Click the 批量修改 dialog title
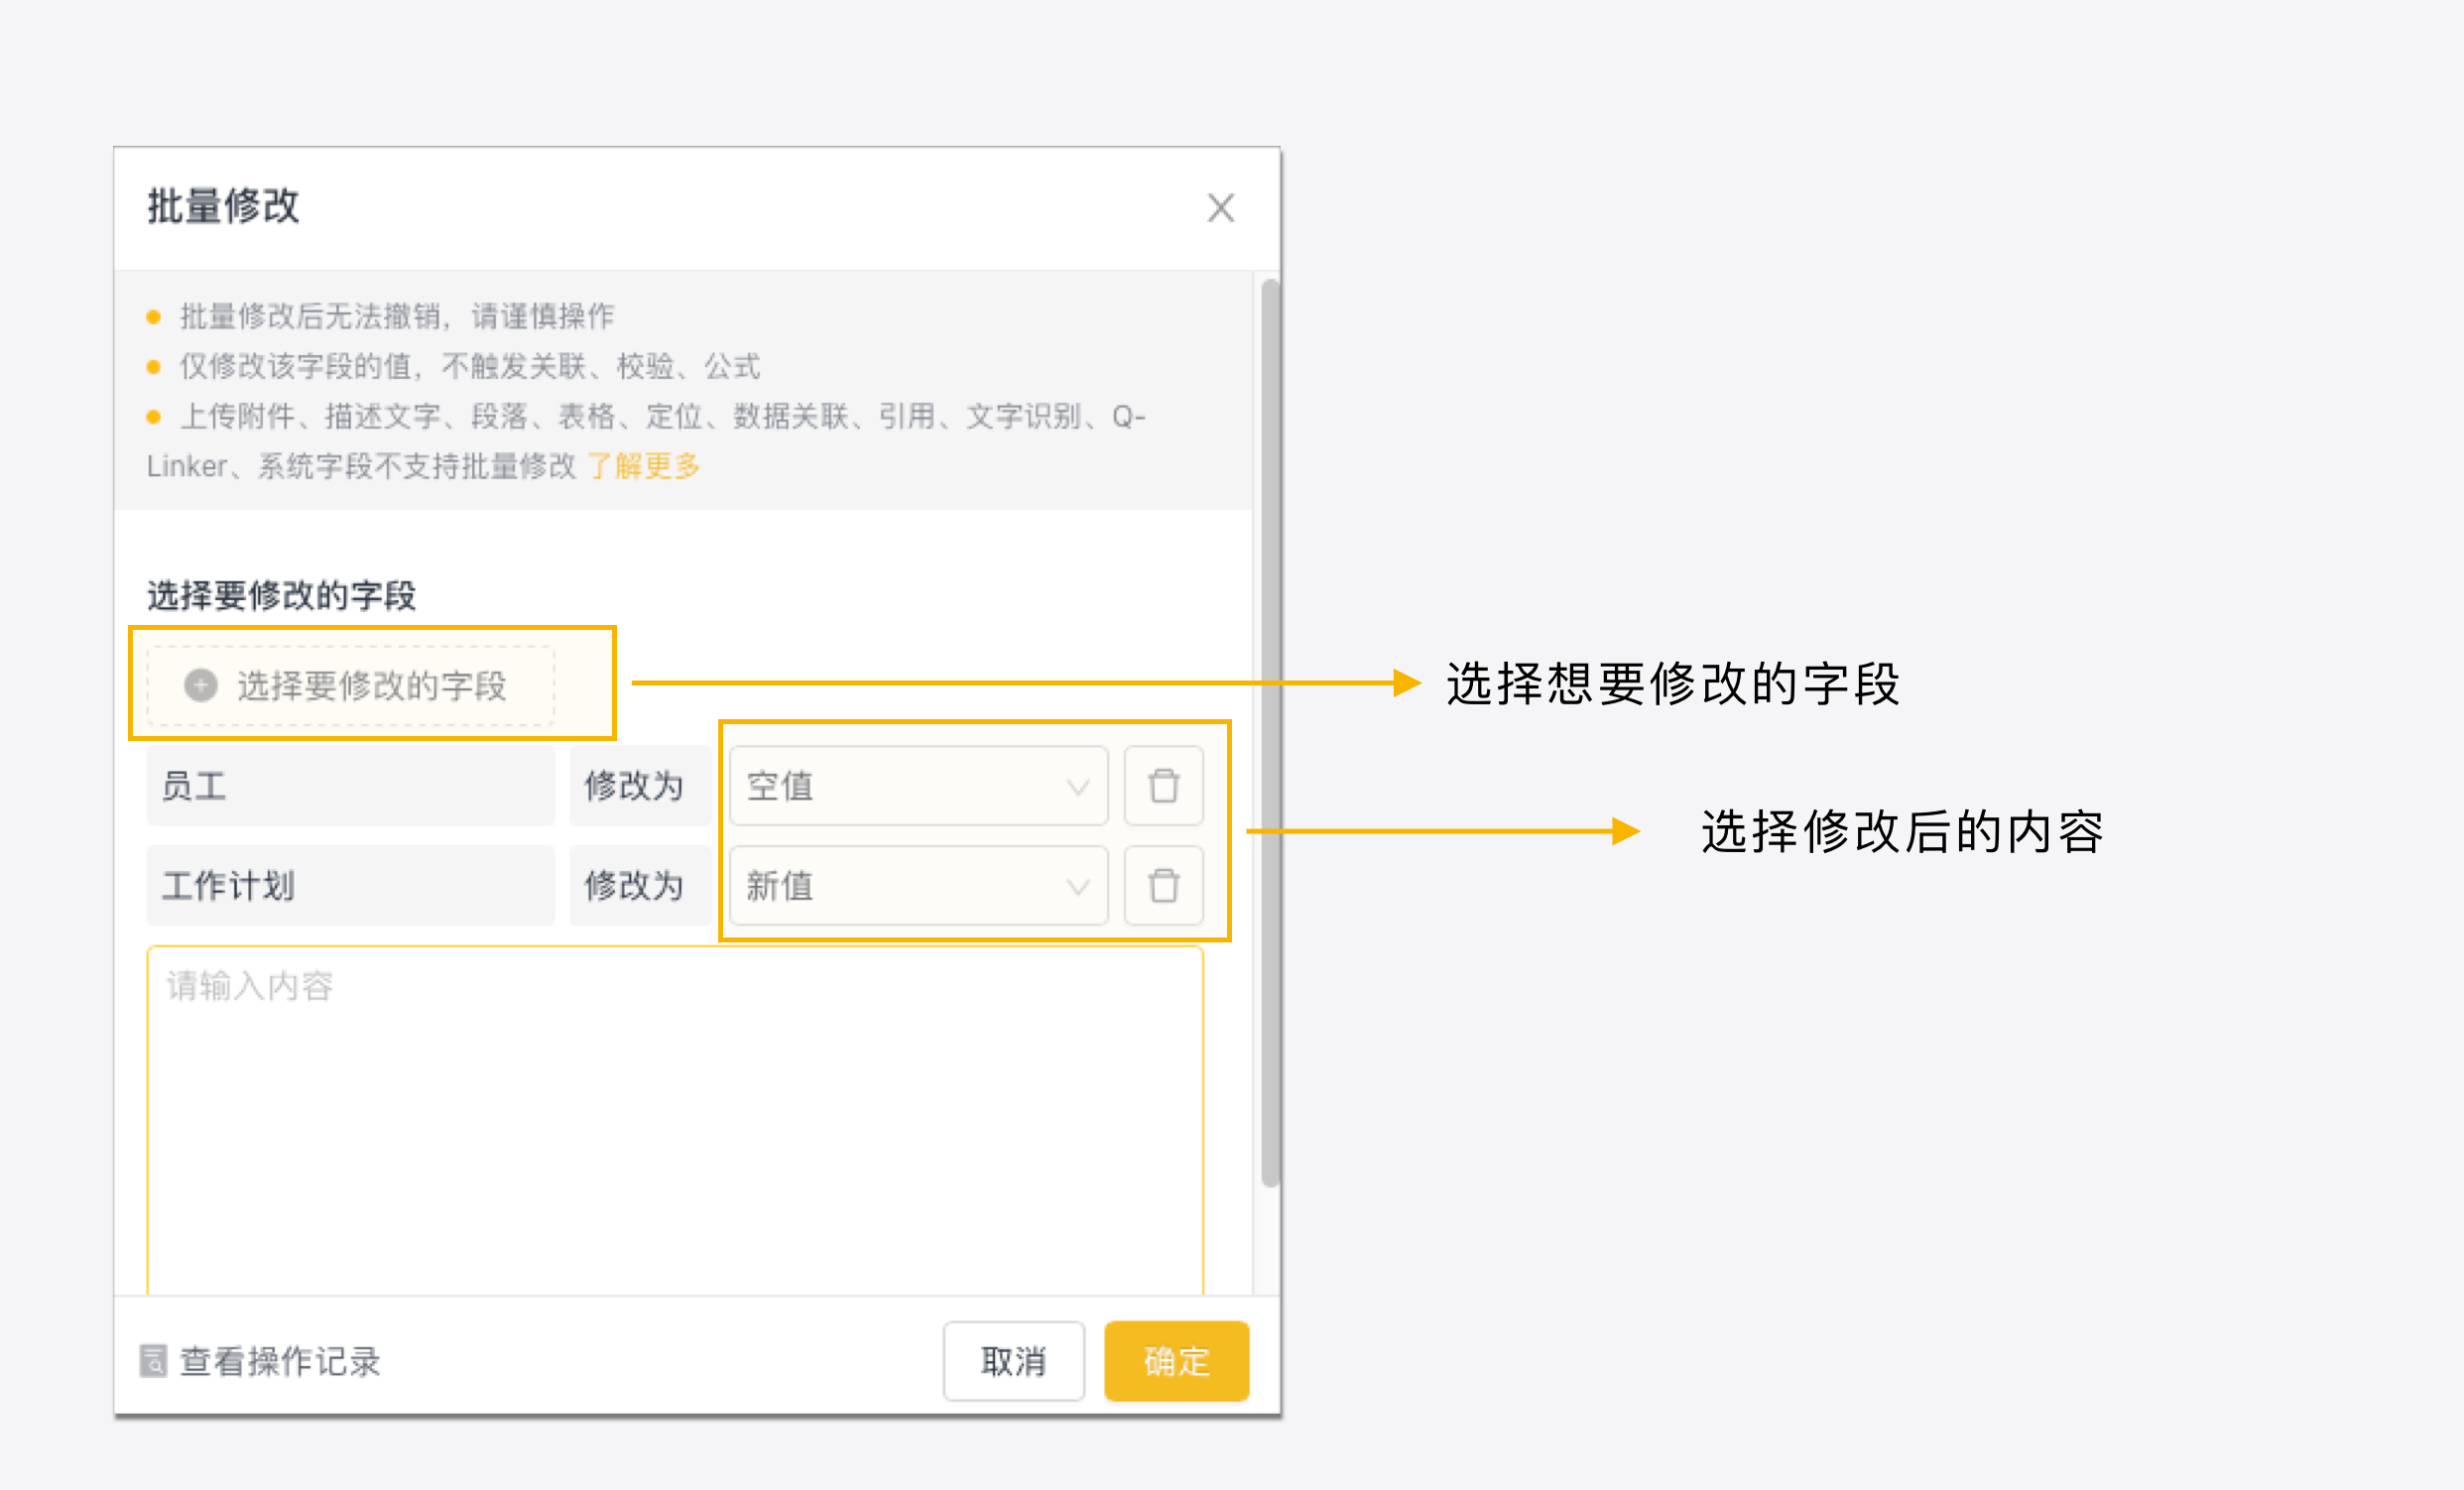The height and width of the screenshot is (1490, 2464). coord(223,206)
